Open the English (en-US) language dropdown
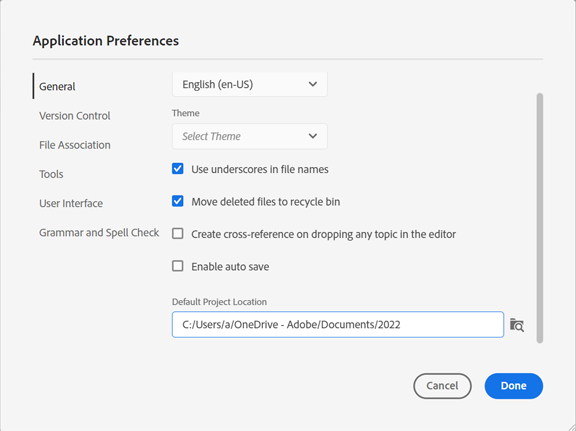Viewport: 576px width, 431px height. click(250, 85)
